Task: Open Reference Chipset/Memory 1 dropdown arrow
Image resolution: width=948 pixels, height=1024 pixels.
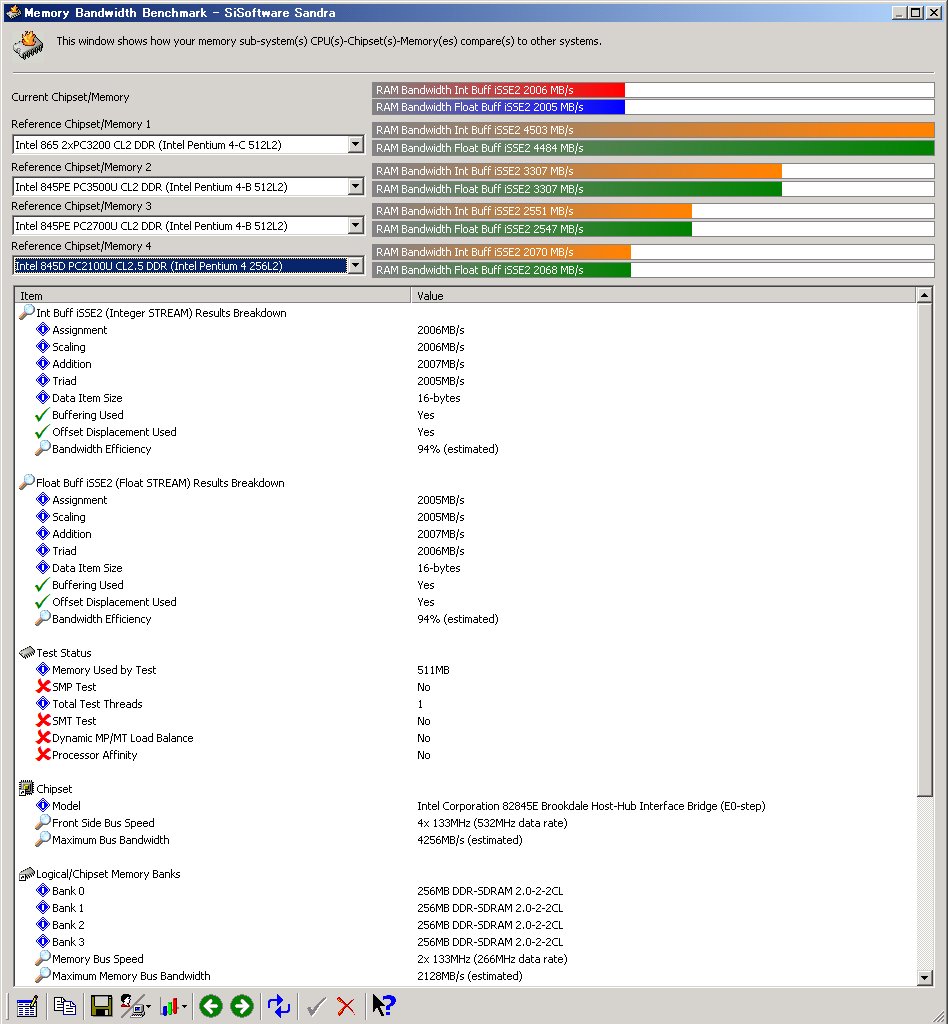Action: point(355,144)
